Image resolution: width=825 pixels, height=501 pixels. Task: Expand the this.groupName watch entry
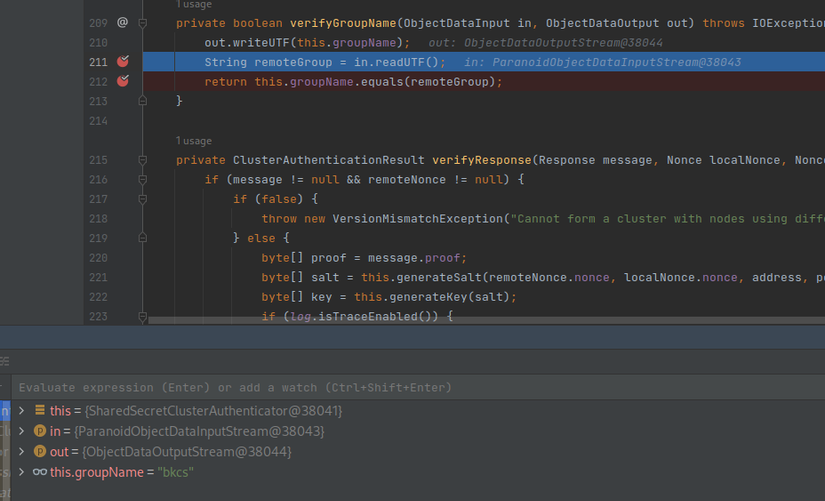tap(21, 472)
